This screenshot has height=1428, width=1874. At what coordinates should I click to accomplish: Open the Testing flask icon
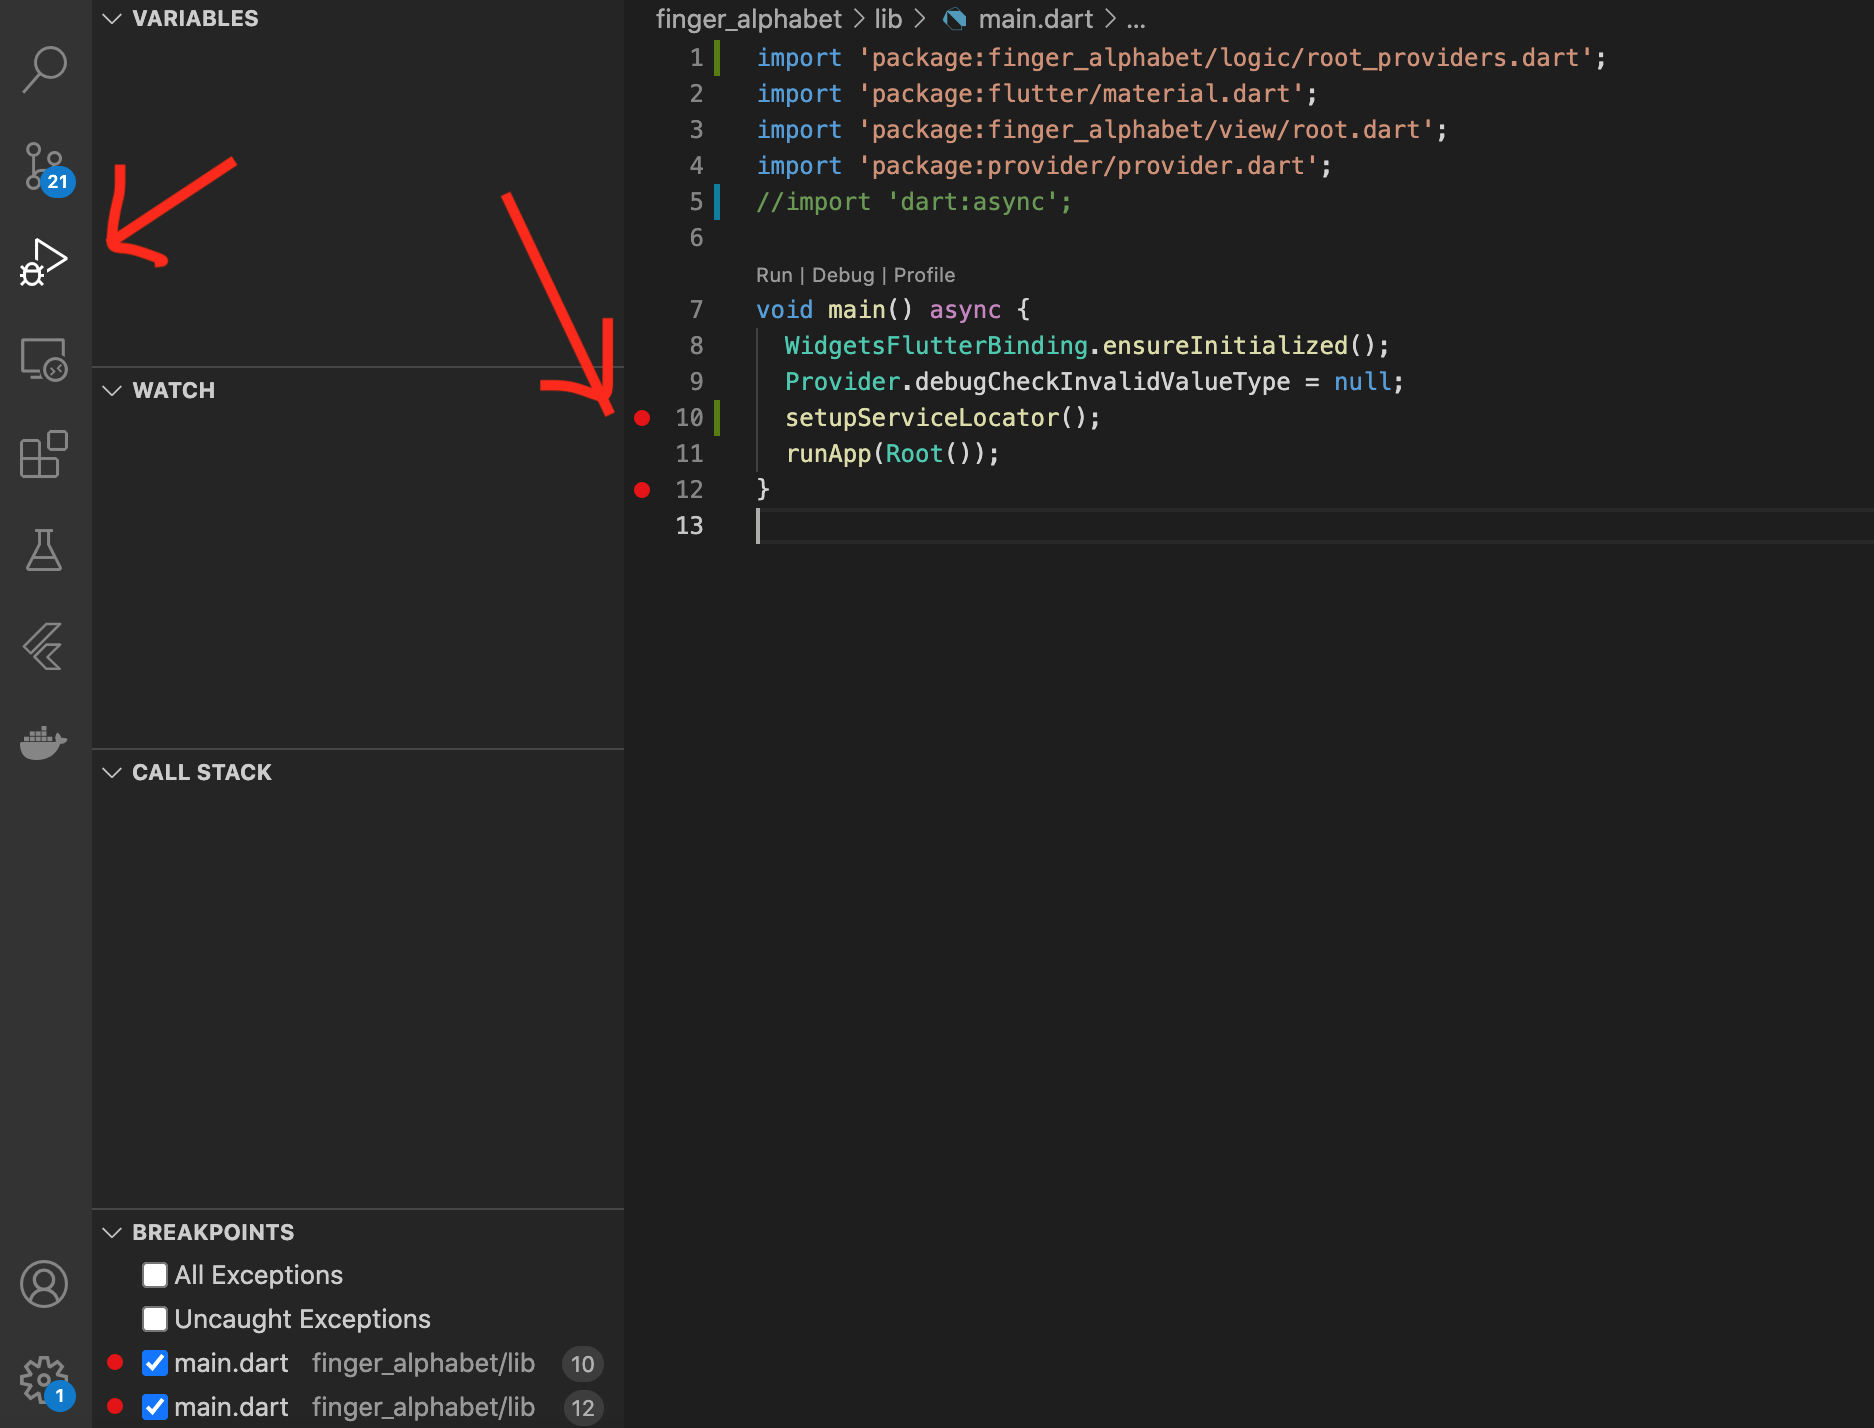[45, 550]
